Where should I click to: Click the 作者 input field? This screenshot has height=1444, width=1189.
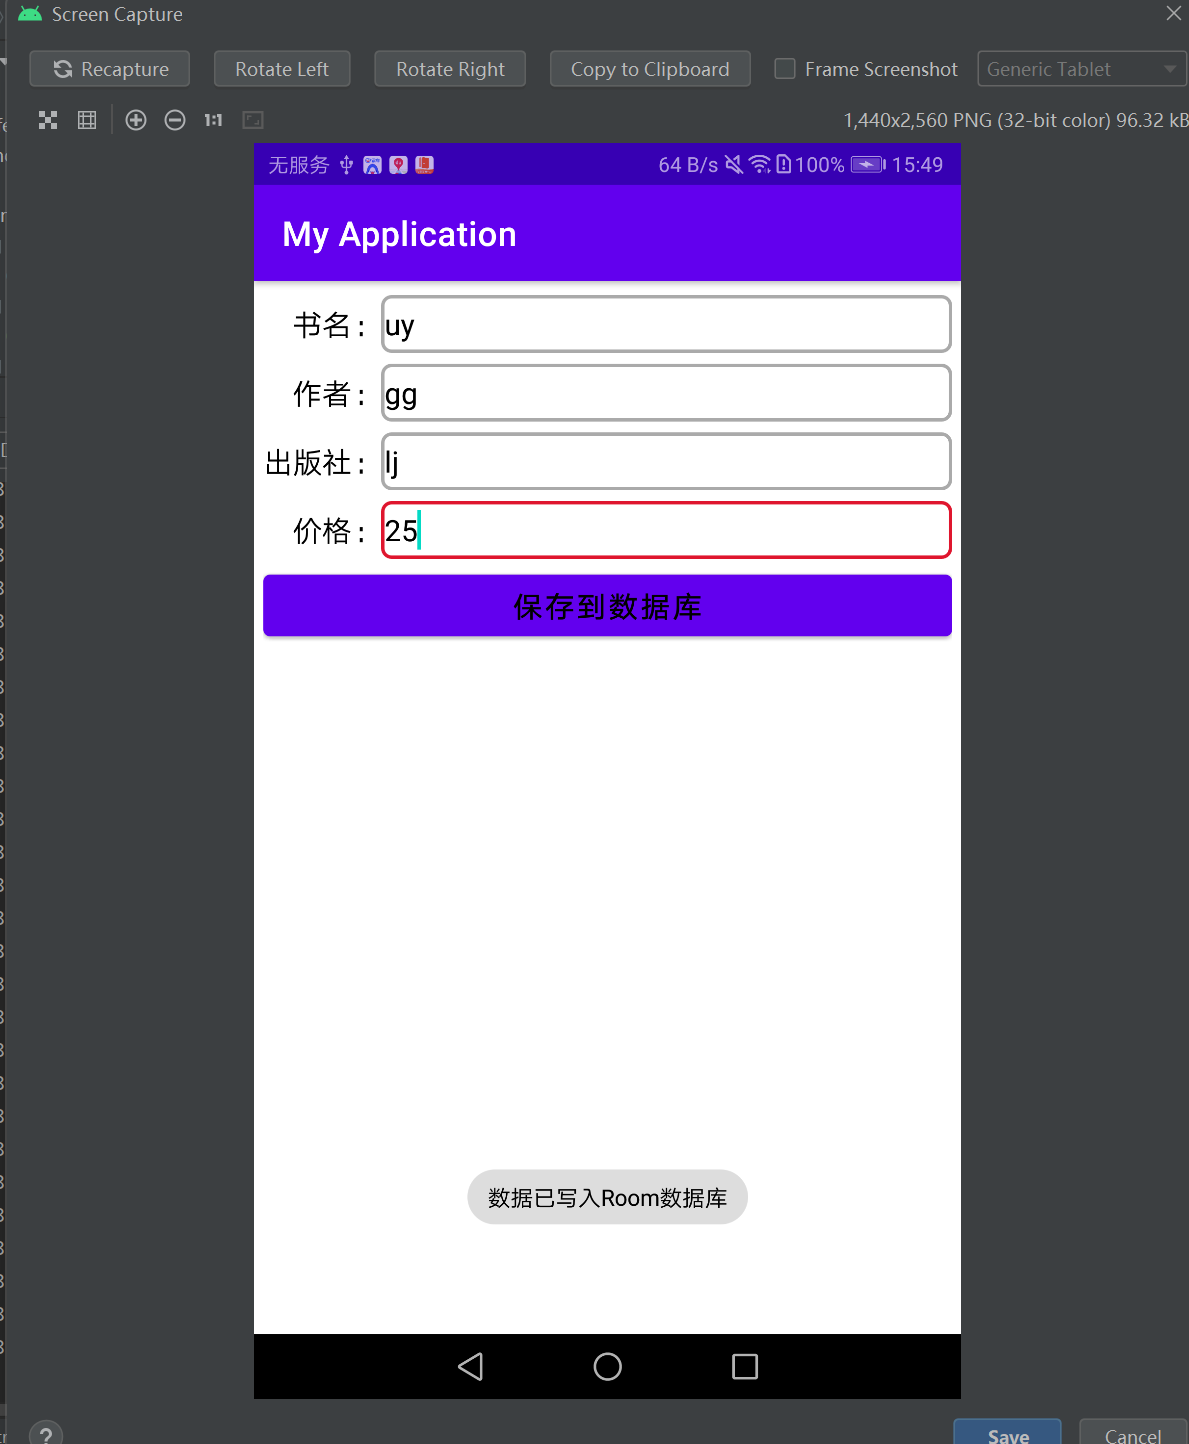pyautogui.click(x=666, y=393)
